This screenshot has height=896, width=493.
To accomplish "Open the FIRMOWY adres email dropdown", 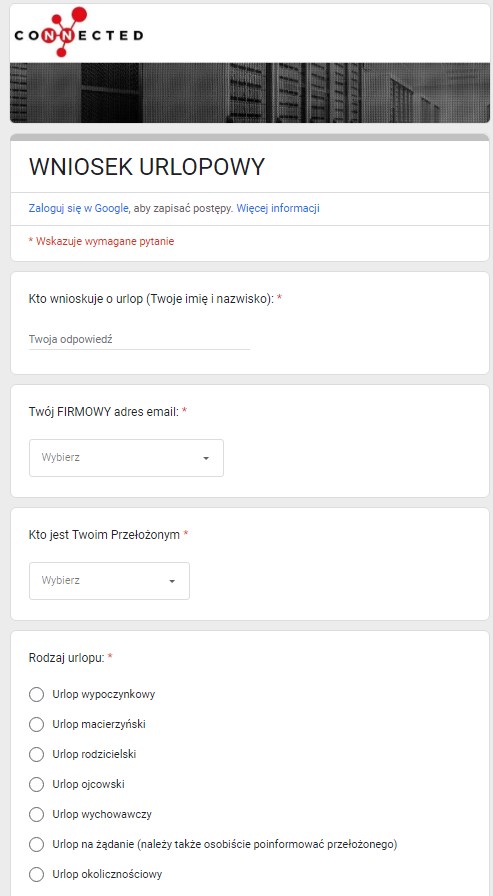I will tap(126, 458).
